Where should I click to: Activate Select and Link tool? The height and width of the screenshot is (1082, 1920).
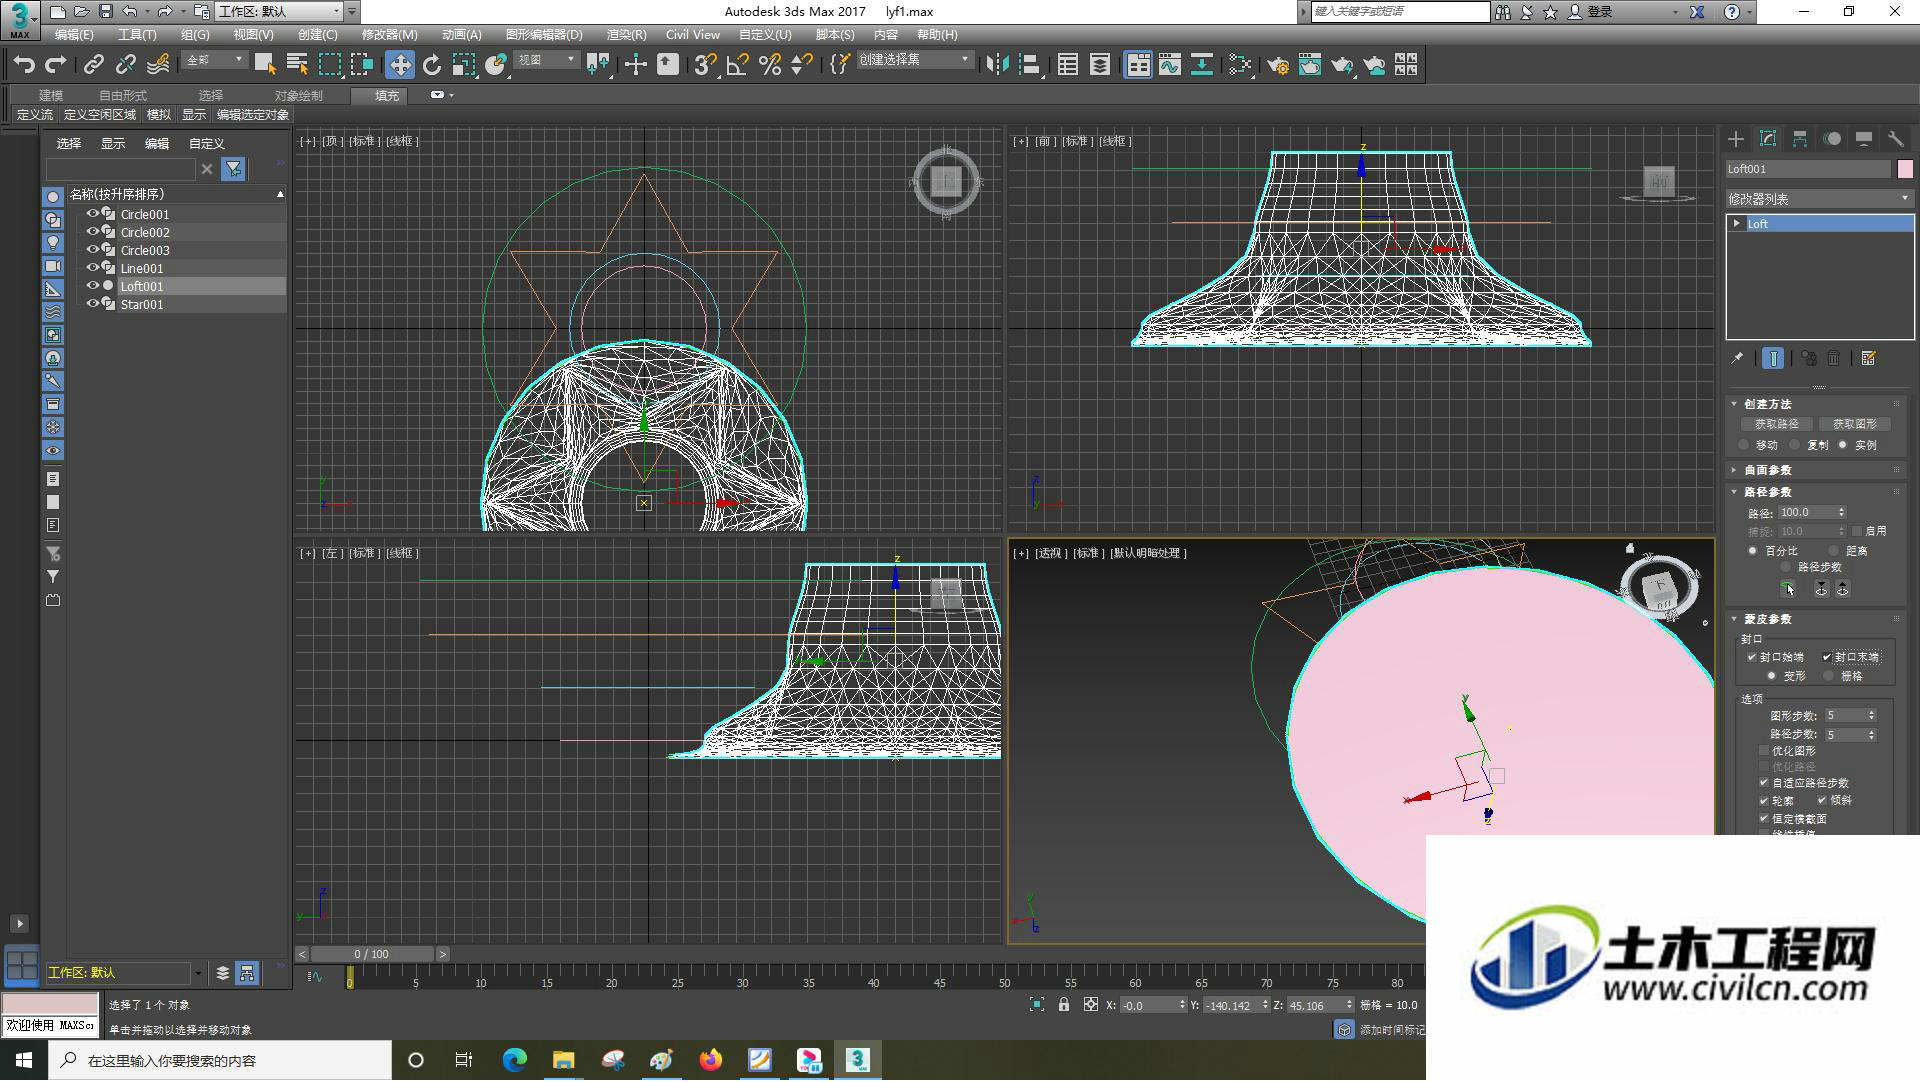pos(93,65)
